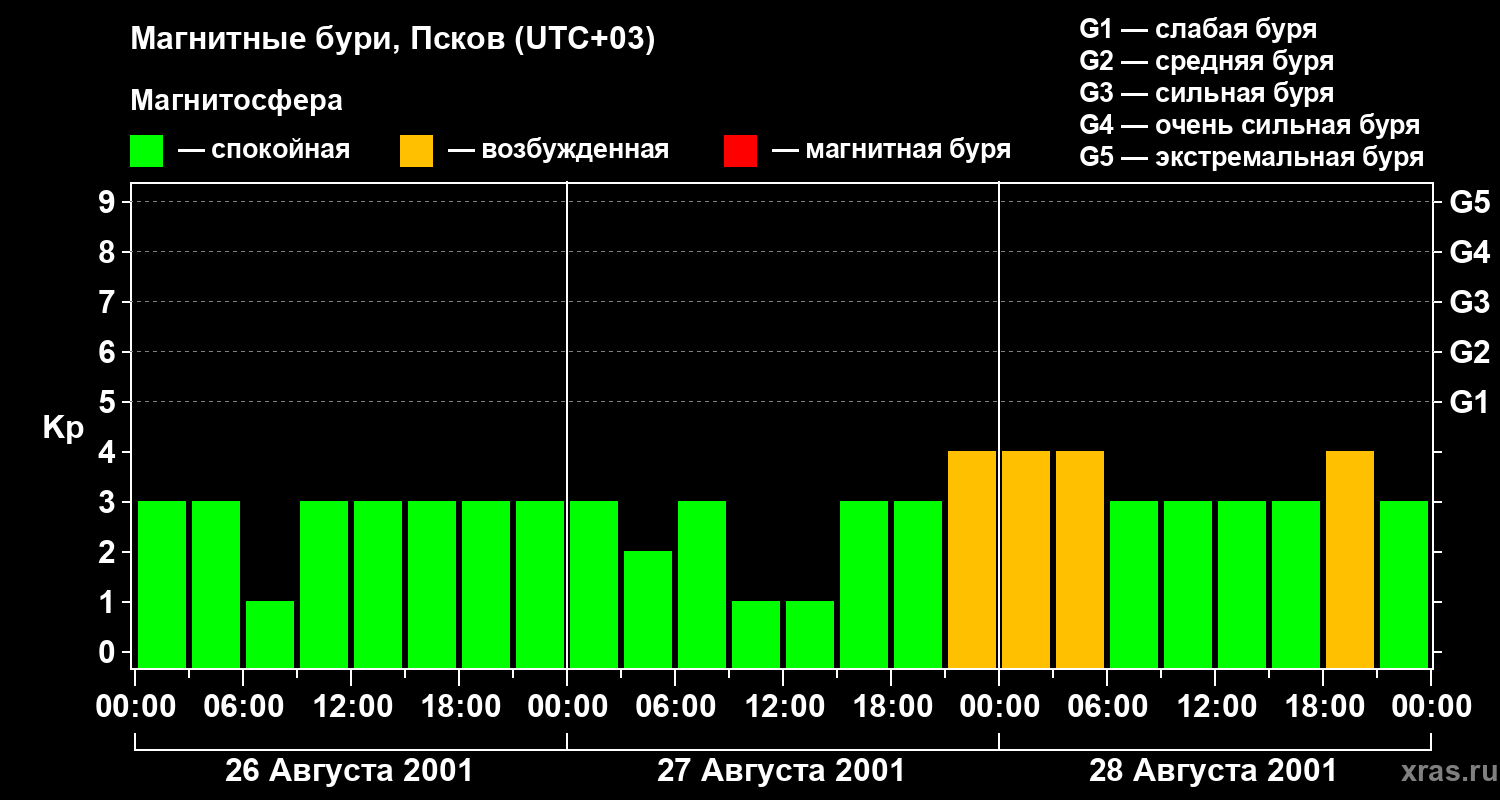Click the green 'спокойная' legend swatch
Screen dimensions: 1500x800
click(x=146, y=151)
